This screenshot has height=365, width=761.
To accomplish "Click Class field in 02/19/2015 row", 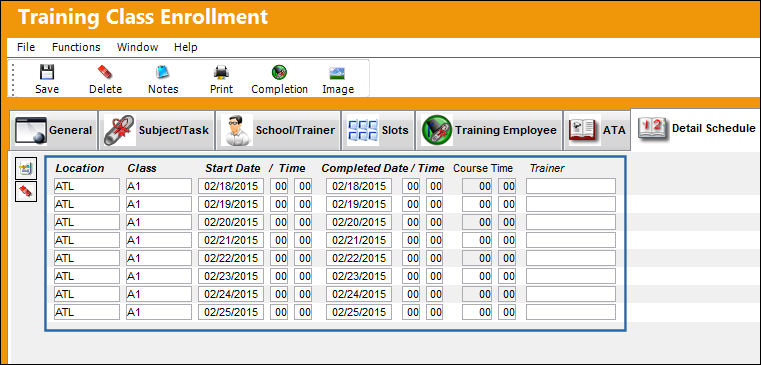I will [159, 204].
